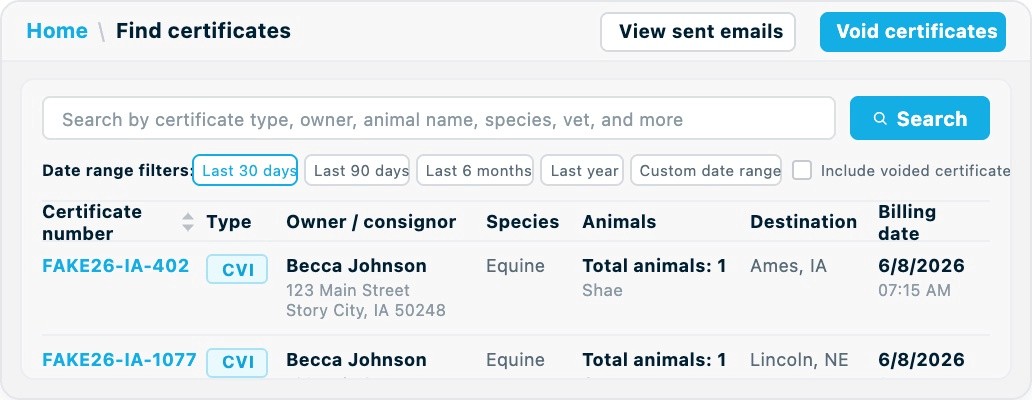
Task: Open certificate FAKE26-IA-402
Action: pos(116,266)
